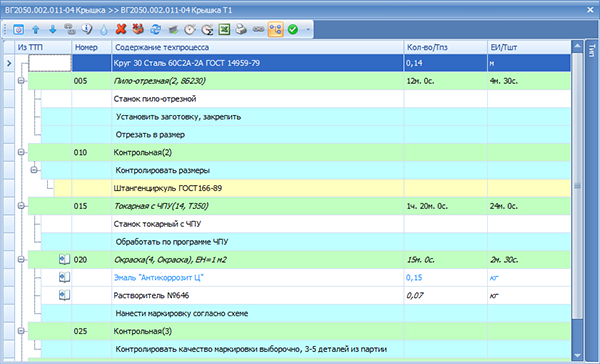
Task: Click the blue window icon in toolbar
Action: click(18, 29)
